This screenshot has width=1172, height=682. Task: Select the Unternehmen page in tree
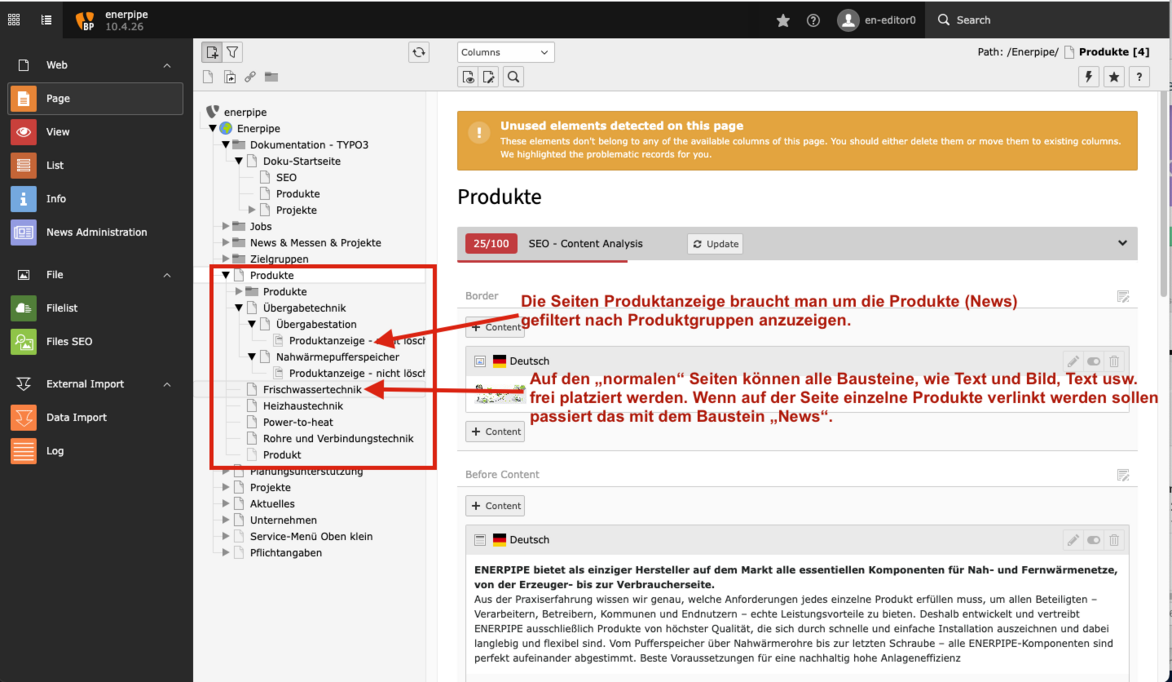coord(283,520)
